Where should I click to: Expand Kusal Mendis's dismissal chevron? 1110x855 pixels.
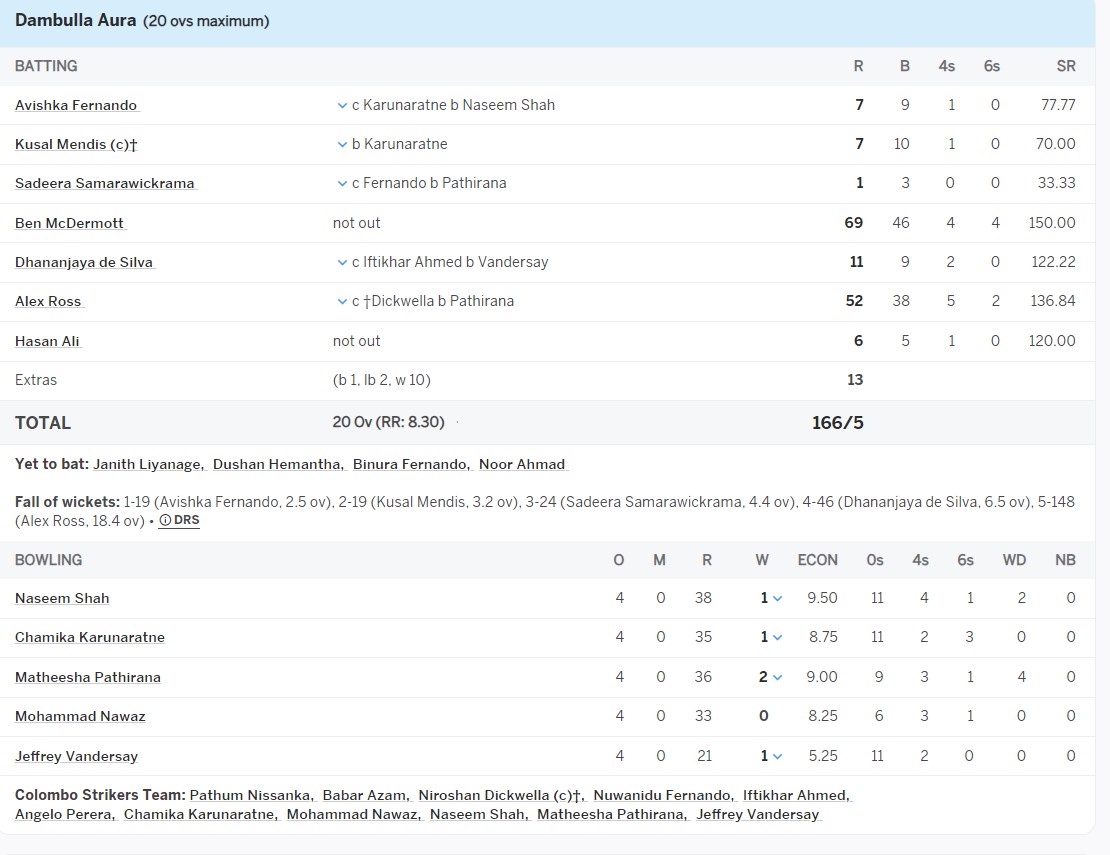click(x=342, y=144)
